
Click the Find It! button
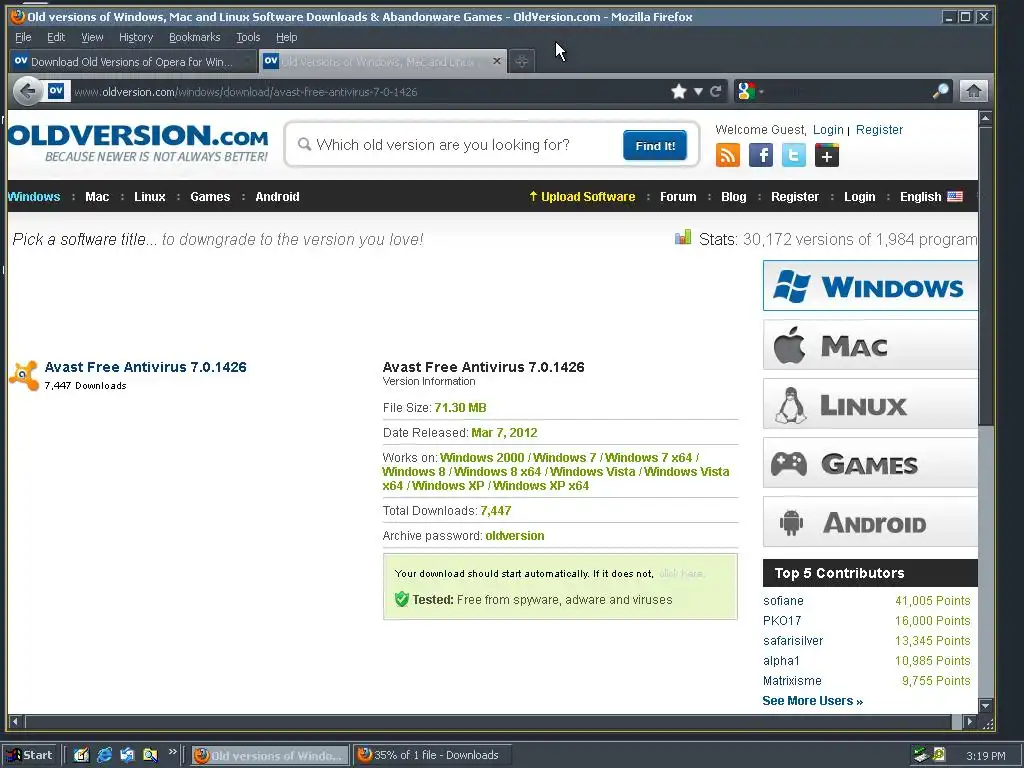click(655, 145)
